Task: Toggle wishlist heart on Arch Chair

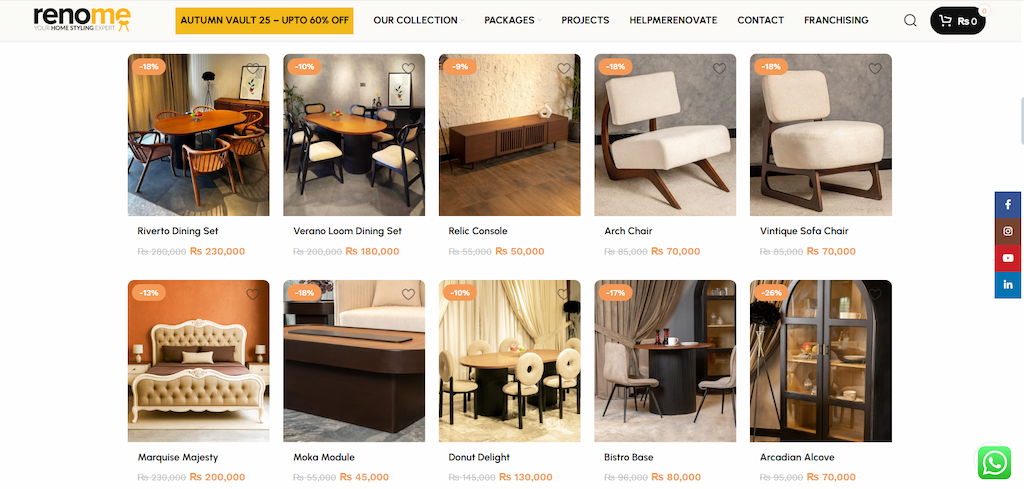Action: [719, 69]
